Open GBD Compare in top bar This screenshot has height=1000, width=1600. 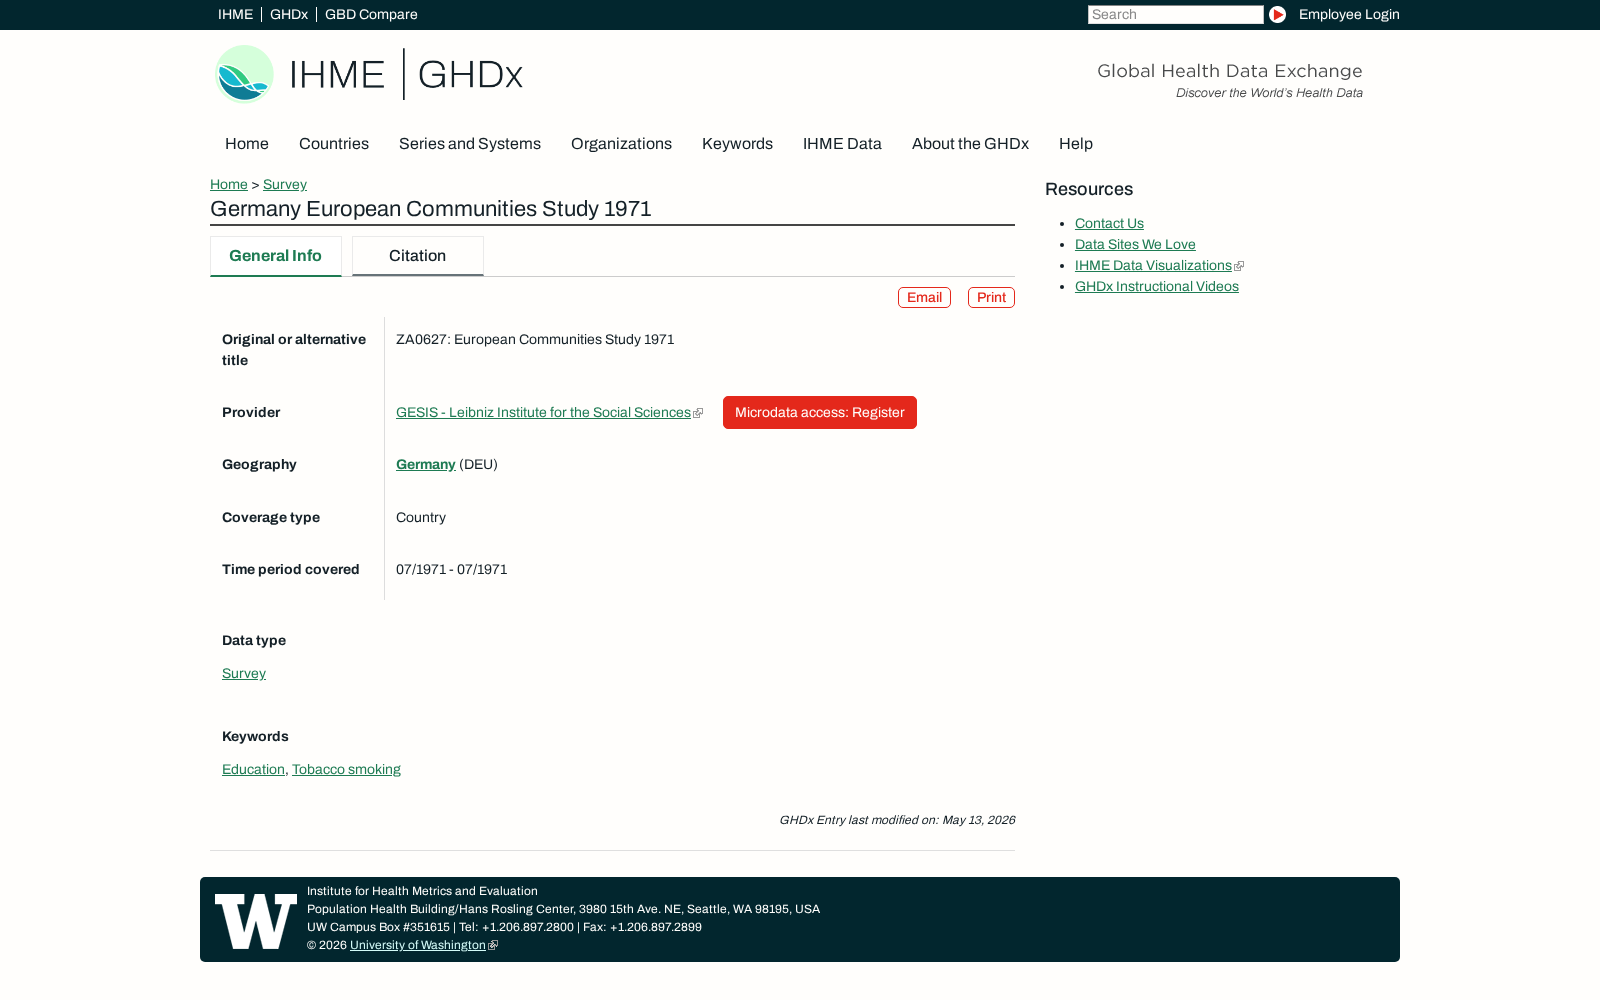[x=371, y=14]
